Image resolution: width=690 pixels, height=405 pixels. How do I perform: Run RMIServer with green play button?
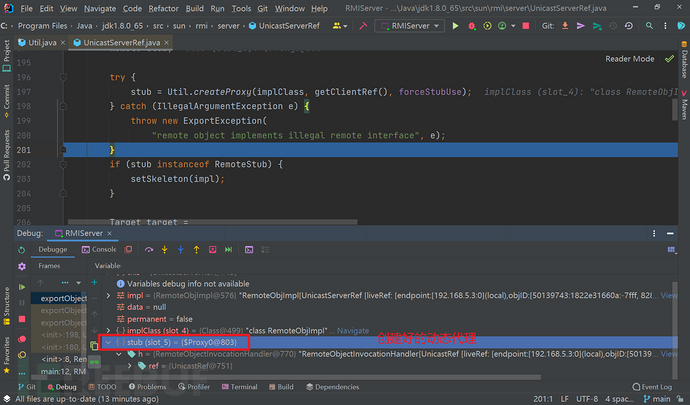455,26
